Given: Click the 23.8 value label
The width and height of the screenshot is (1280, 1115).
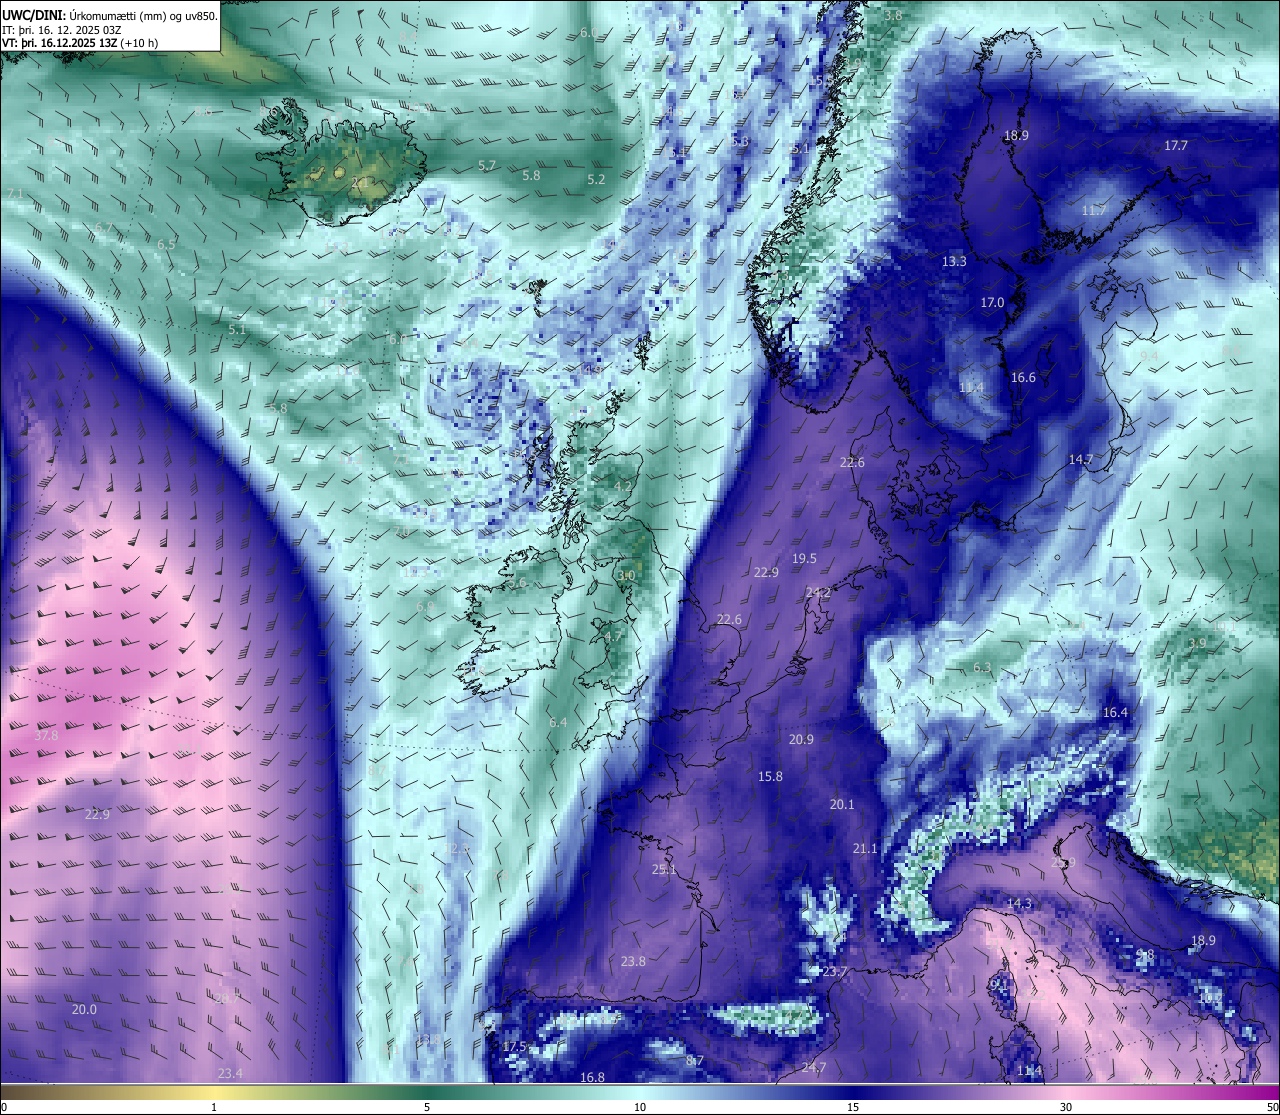Looking at the screenshot, I should pyautogui.click(x=633, y=961).
